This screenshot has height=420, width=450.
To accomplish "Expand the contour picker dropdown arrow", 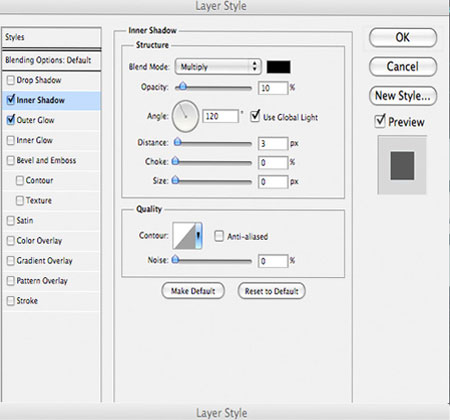I will 199,236.
